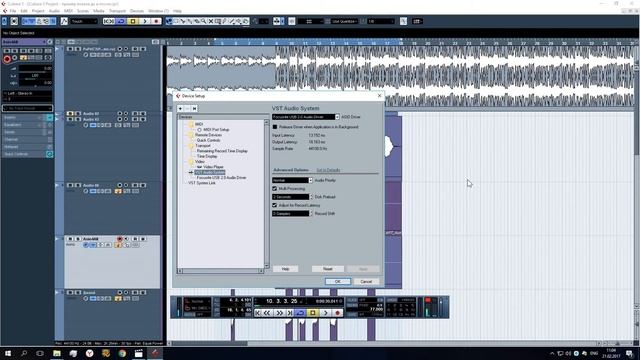Click Go to Project Start in Transport panel

click(258, 313)
